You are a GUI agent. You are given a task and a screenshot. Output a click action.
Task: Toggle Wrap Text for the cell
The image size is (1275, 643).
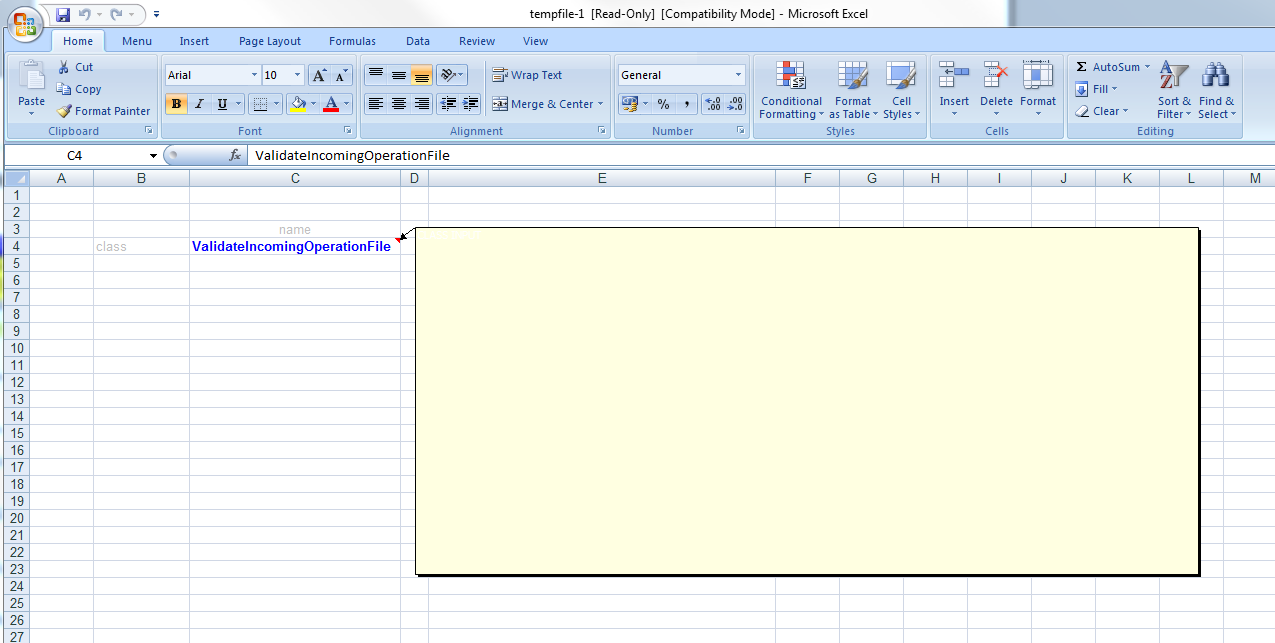(x=527, y=75)
